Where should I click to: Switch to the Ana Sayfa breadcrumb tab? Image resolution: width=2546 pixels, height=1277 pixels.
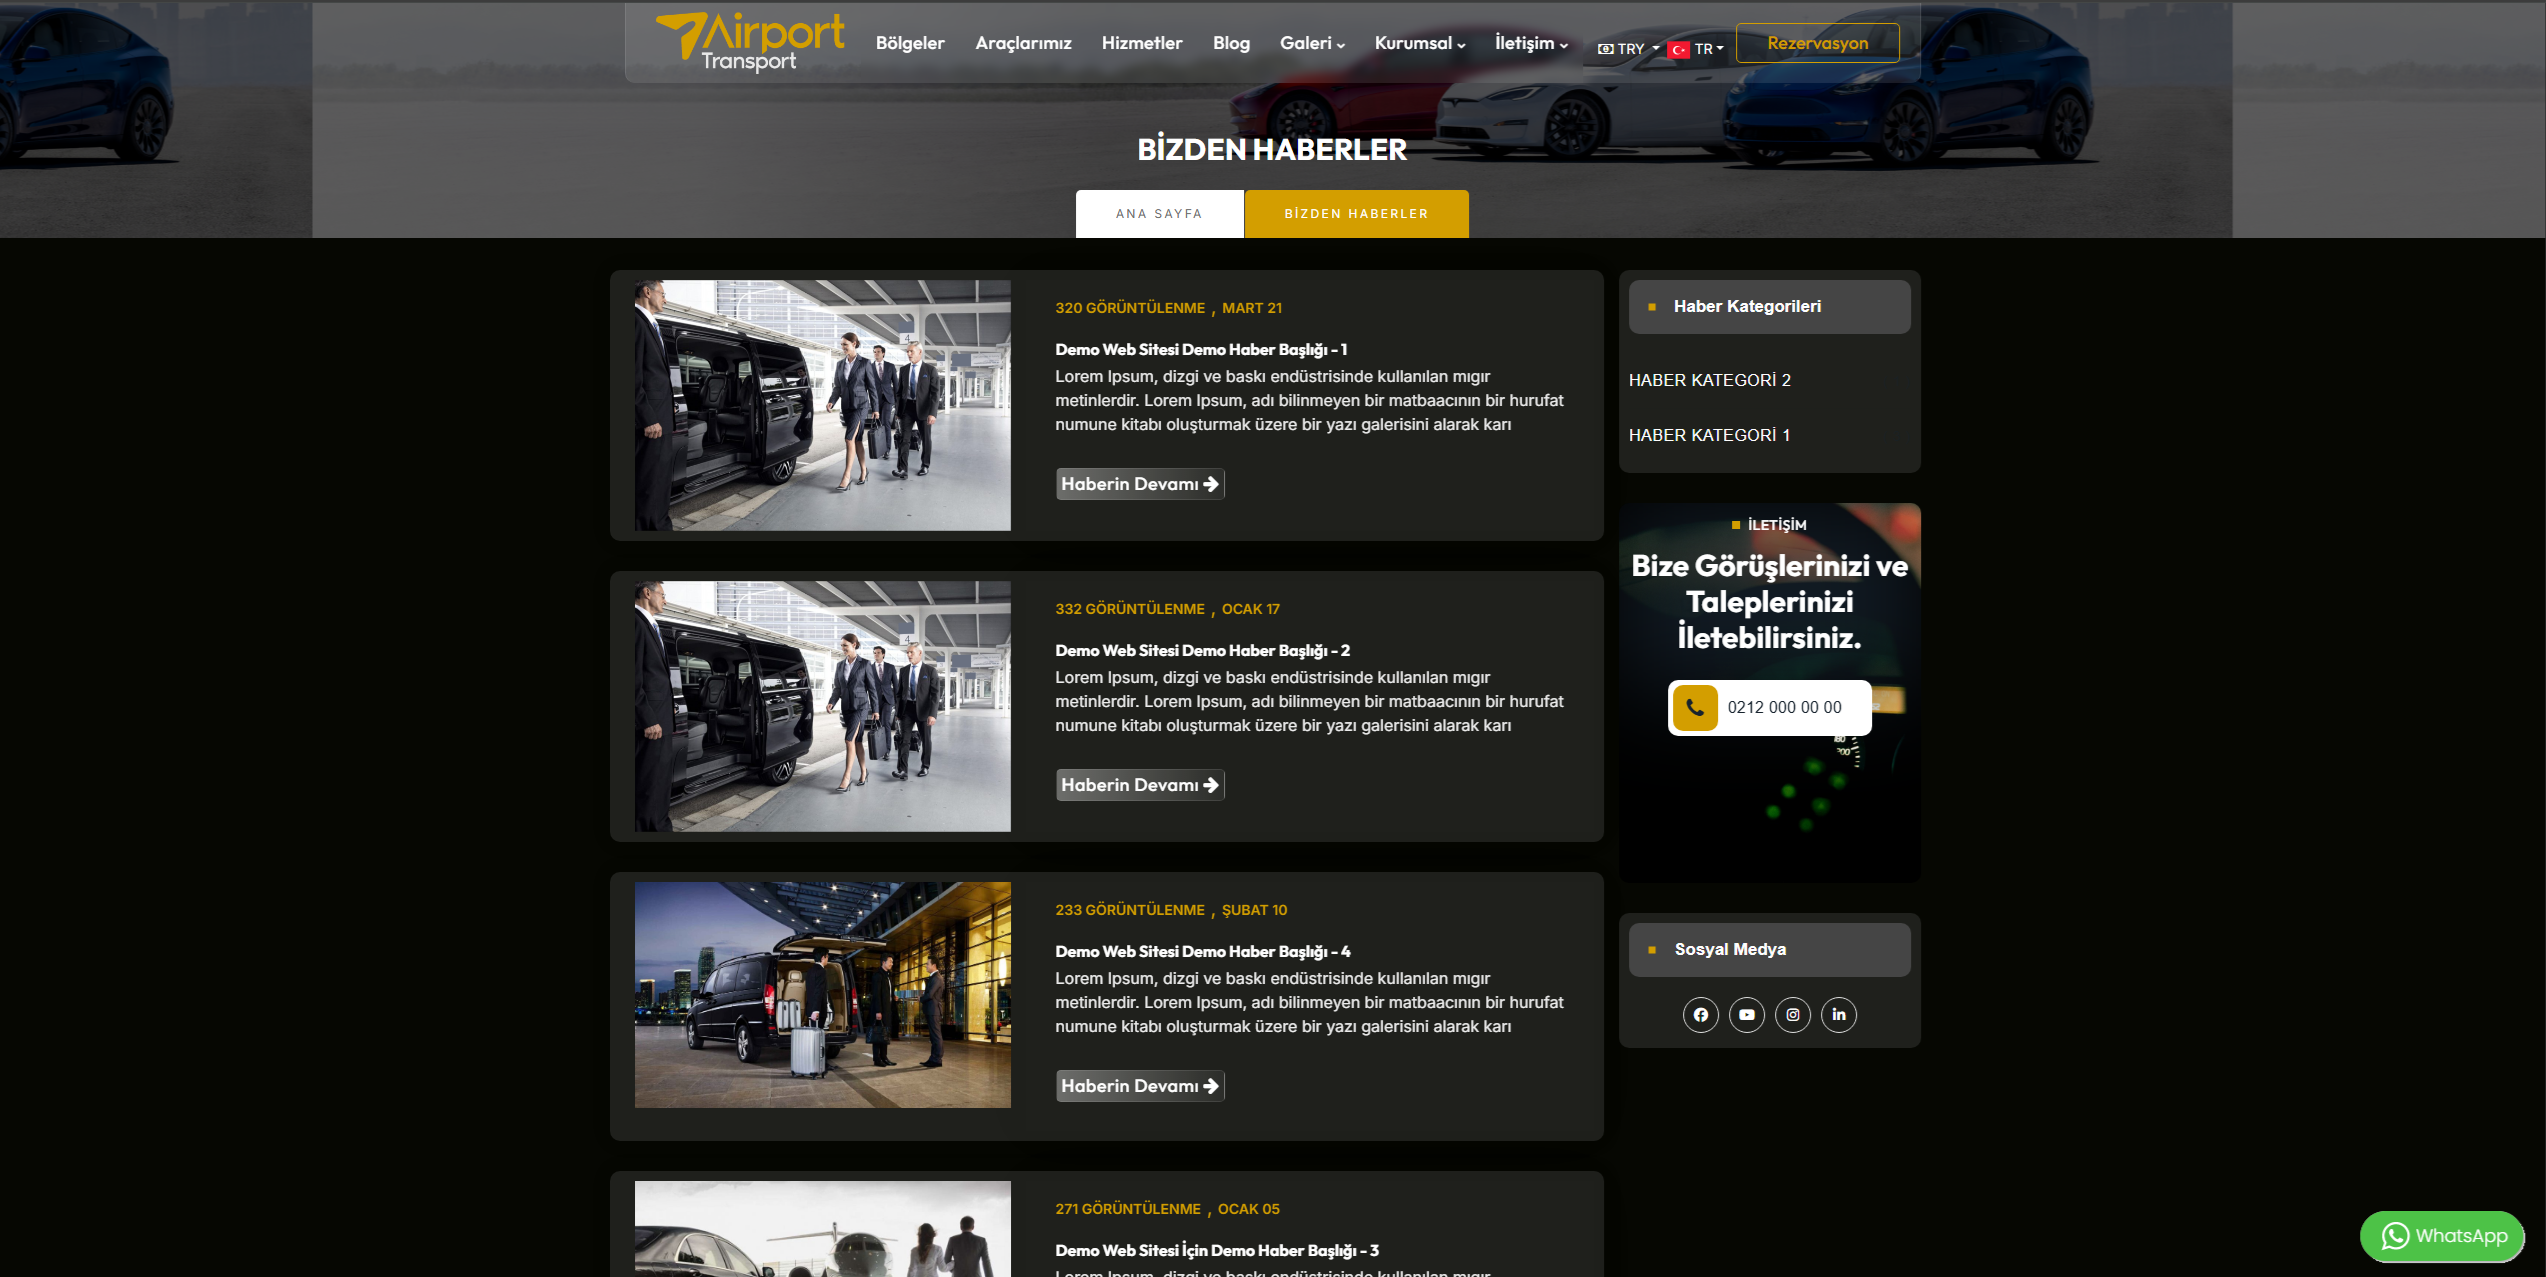click(x=1159, y=214)
